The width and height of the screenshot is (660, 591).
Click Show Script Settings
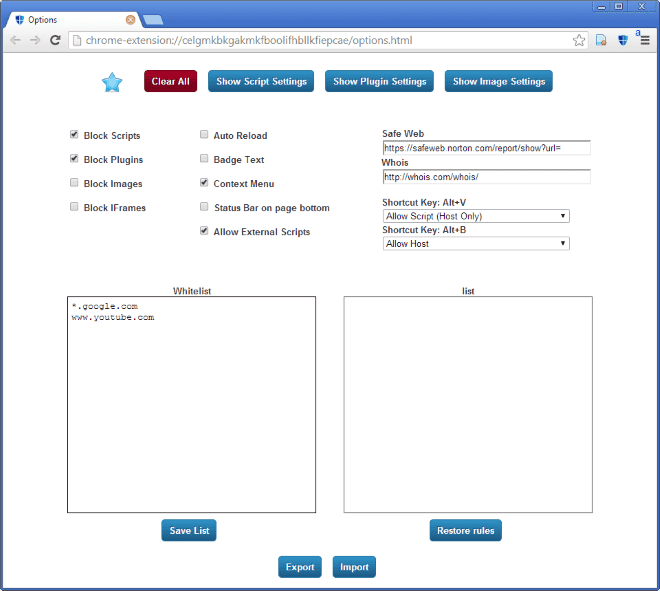pos(261,82)
